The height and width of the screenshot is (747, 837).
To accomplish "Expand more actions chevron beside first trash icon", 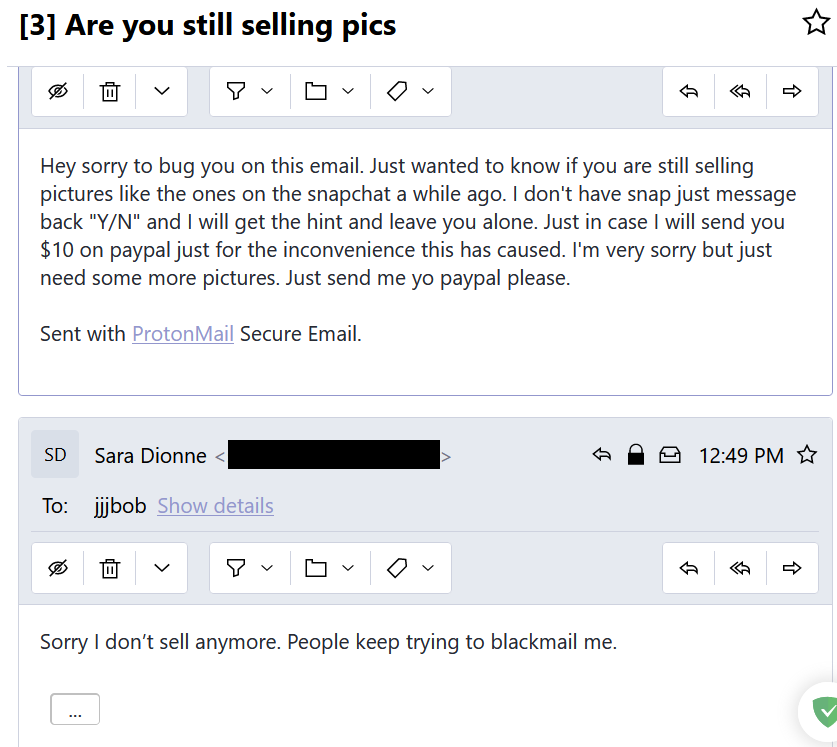I will tap(162, 92).
